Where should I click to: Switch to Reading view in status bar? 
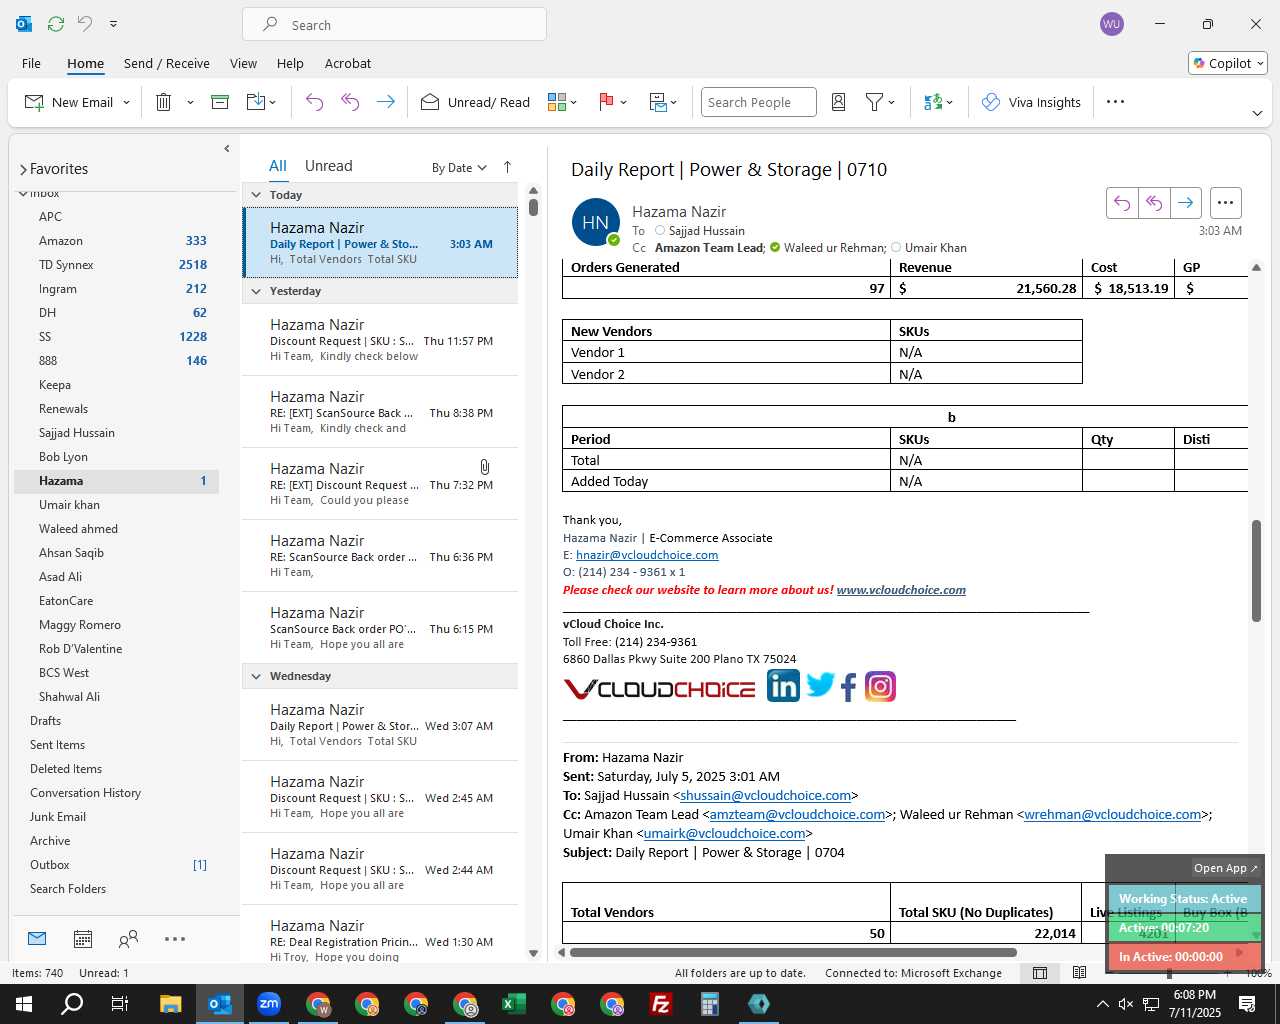pos(1079,973)
